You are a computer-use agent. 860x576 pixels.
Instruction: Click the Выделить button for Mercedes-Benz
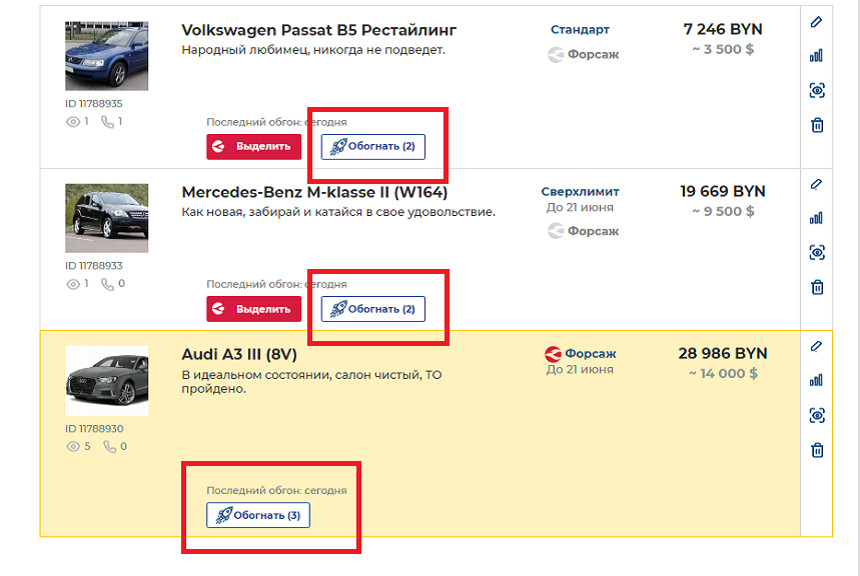(x=254, y=309)
